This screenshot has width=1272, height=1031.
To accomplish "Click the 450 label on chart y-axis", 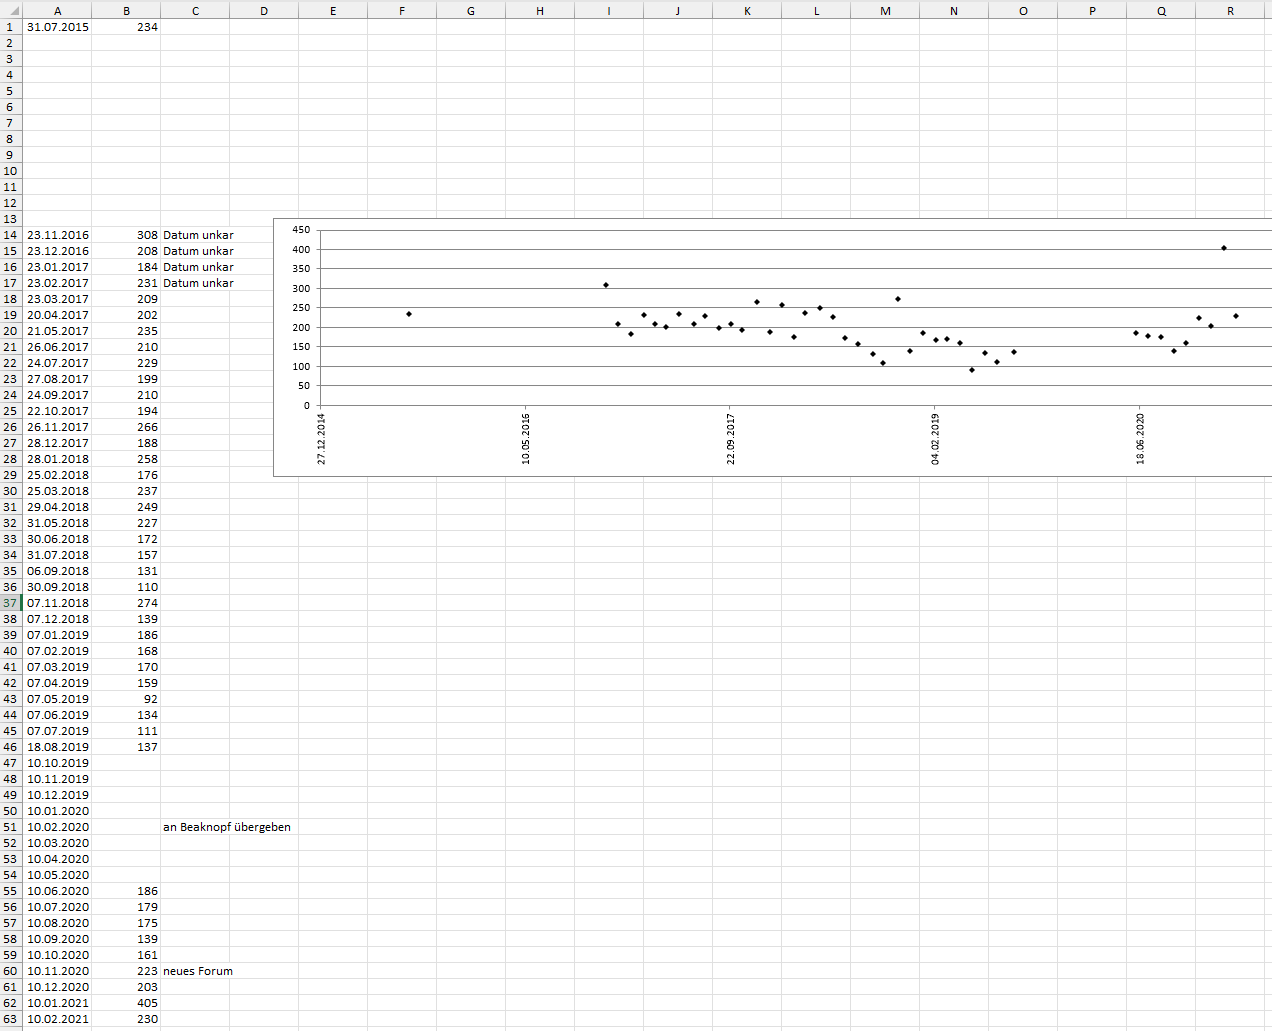I will (x=300, y=230).
